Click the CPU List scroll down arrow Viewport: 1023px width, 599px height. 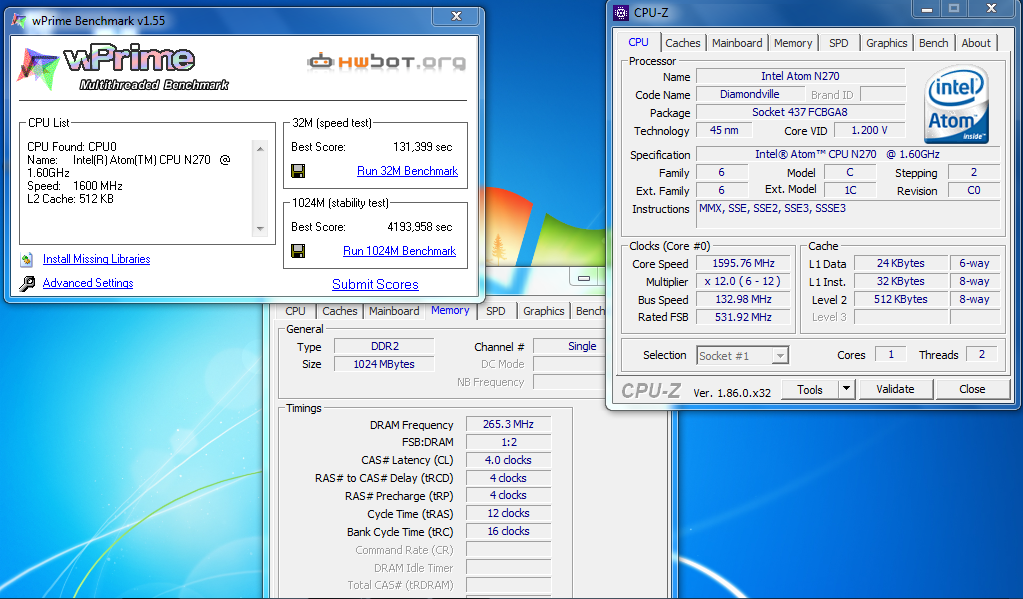tap(260, 228)
